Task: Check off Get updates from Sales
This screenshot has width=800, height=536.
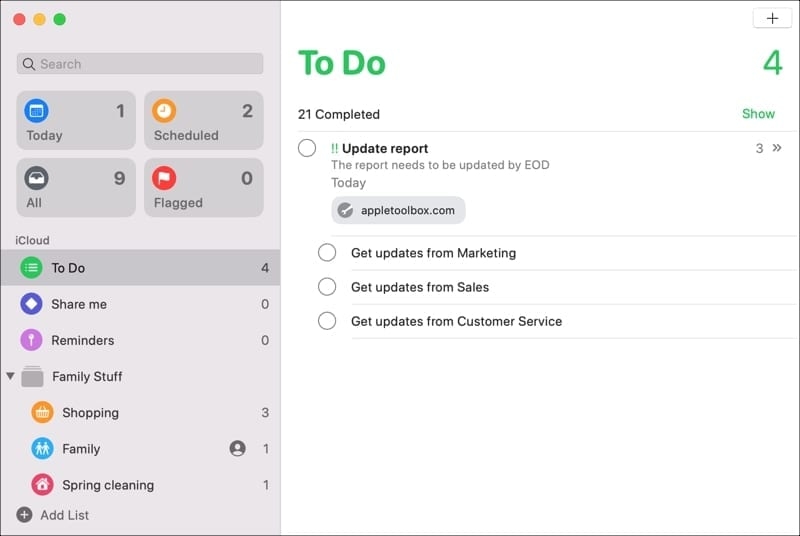Action: coord(327,287)
